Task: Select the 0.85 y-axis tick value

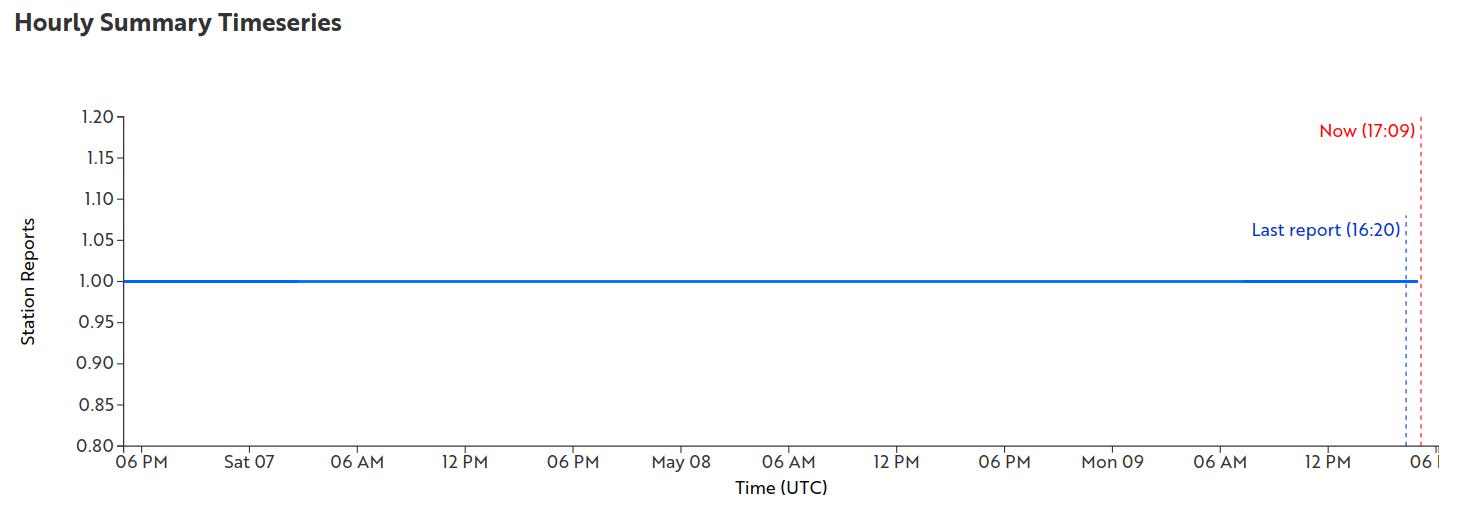Action: click(x=97, y=405)
